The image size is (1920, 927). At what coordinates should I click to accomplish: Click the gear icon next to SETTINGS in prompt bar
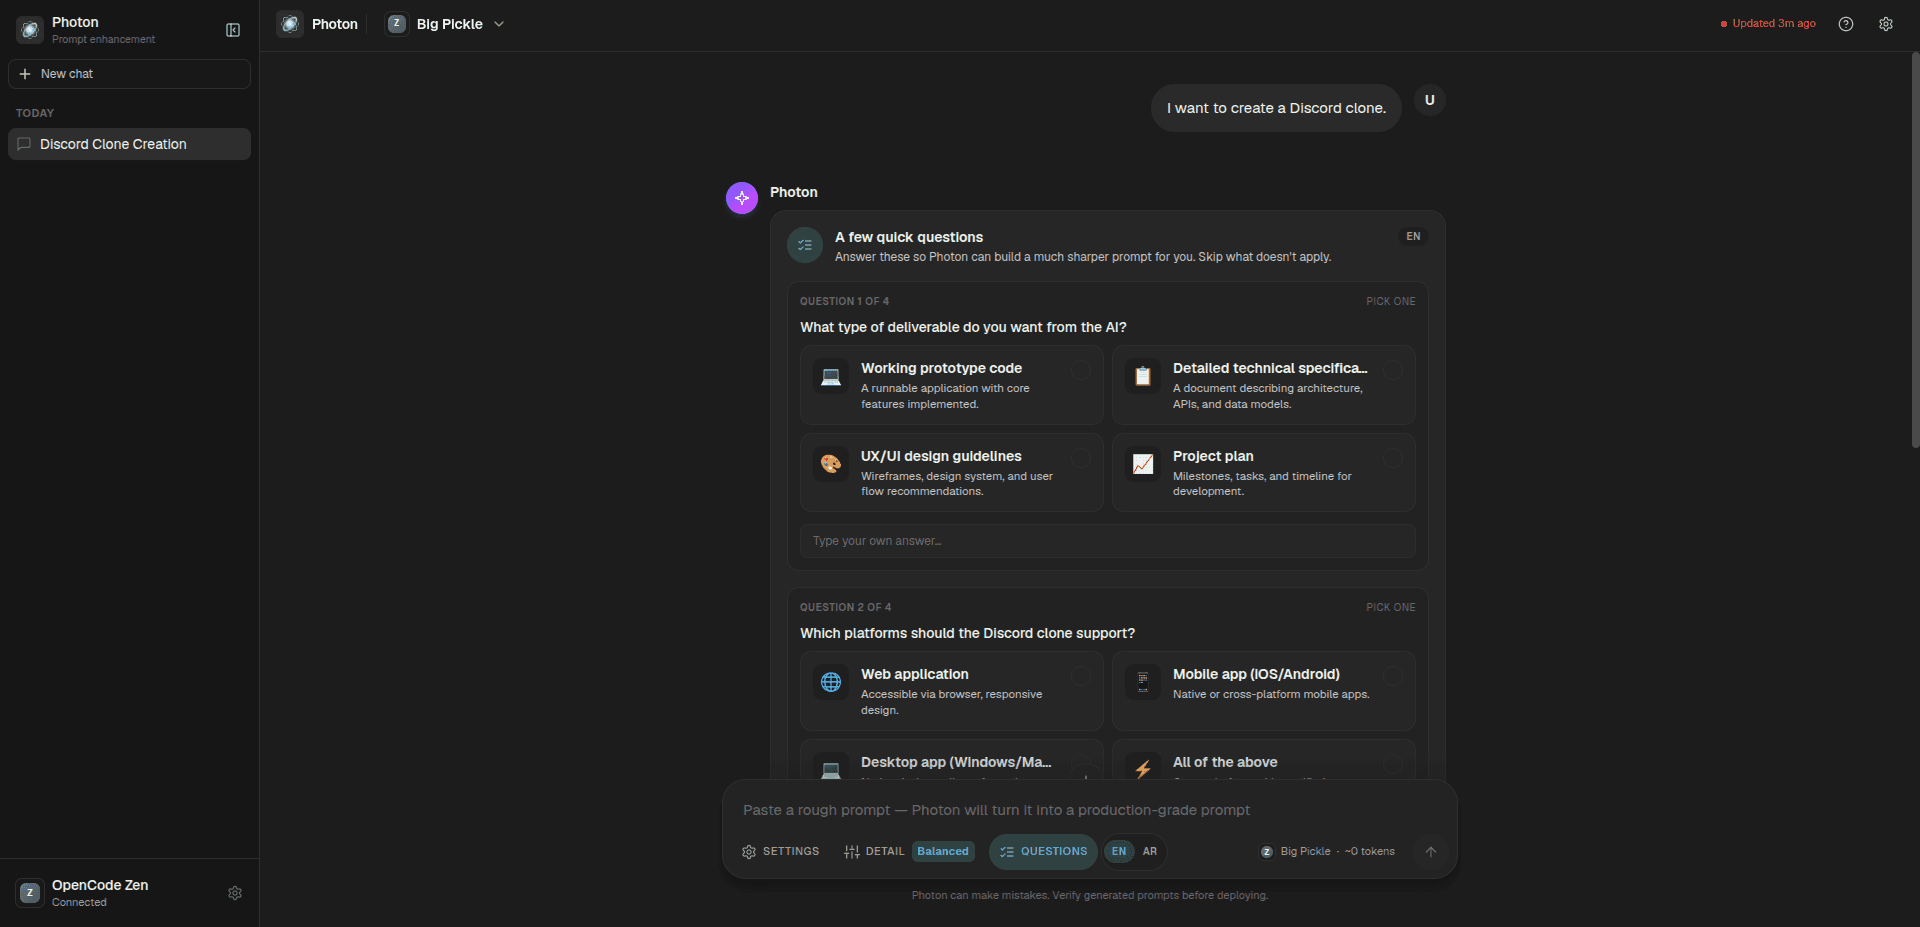pos(749,852)
